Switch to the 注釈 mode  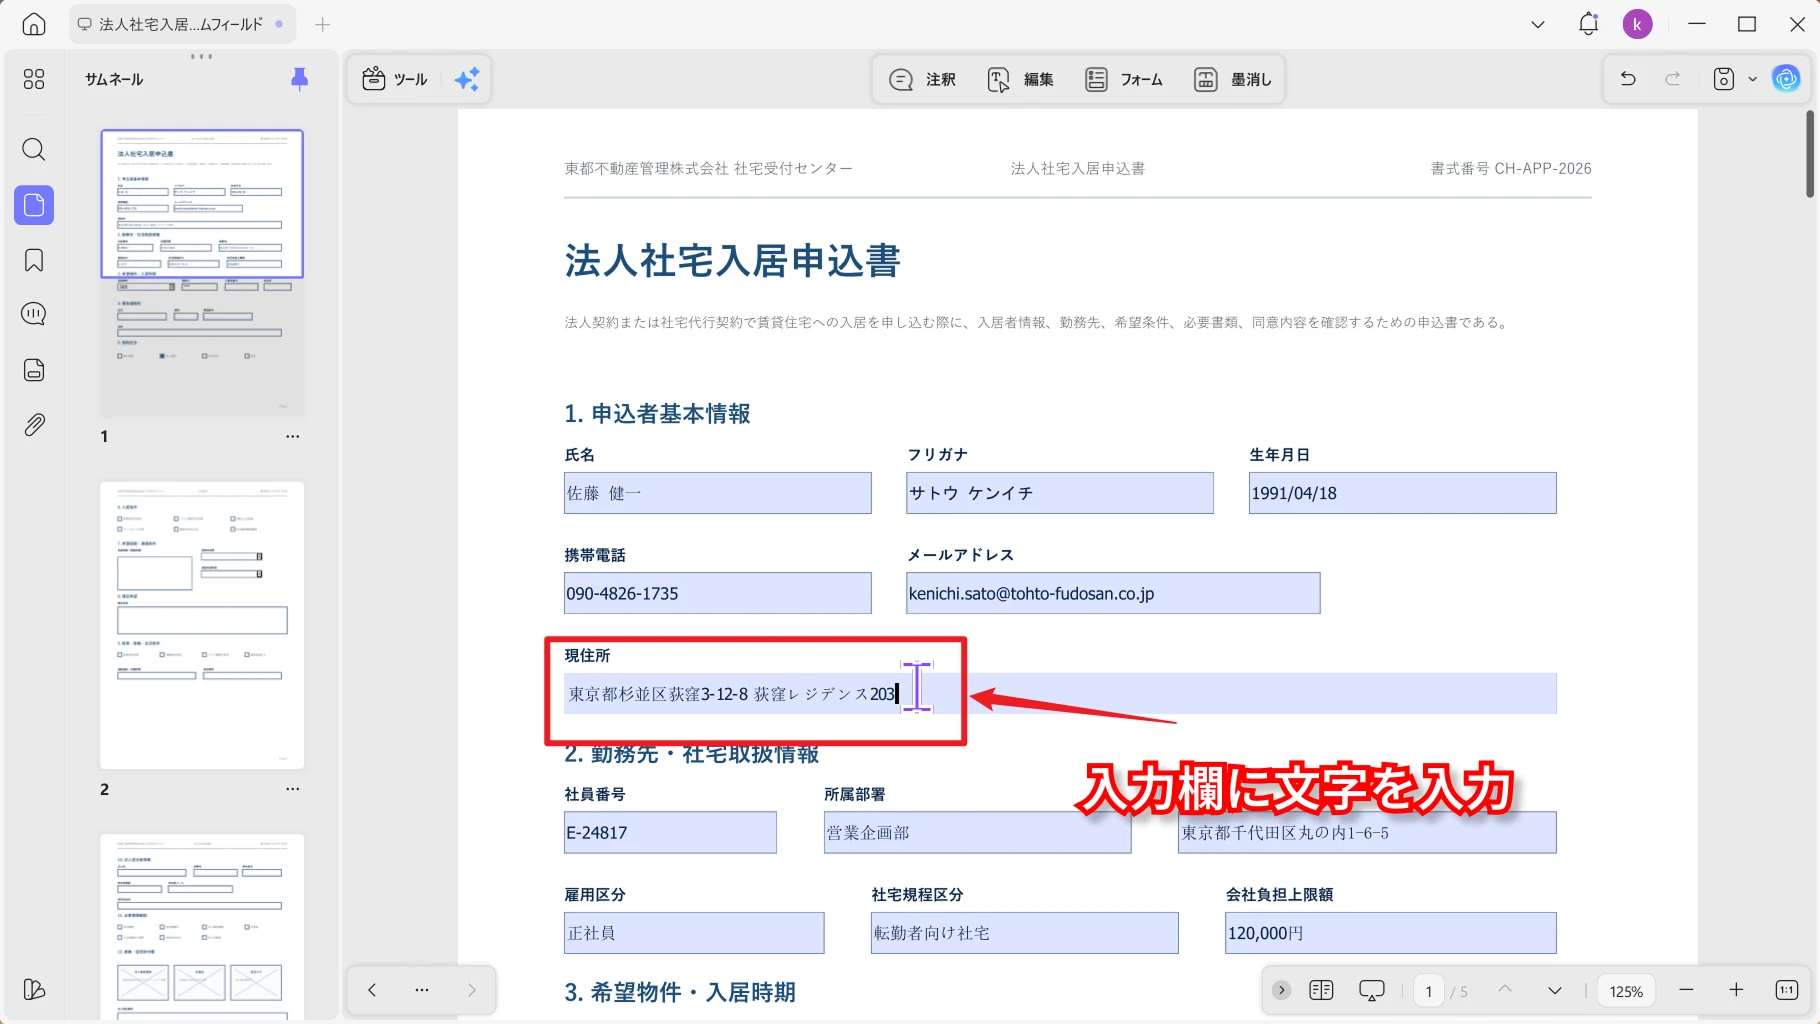923,79
